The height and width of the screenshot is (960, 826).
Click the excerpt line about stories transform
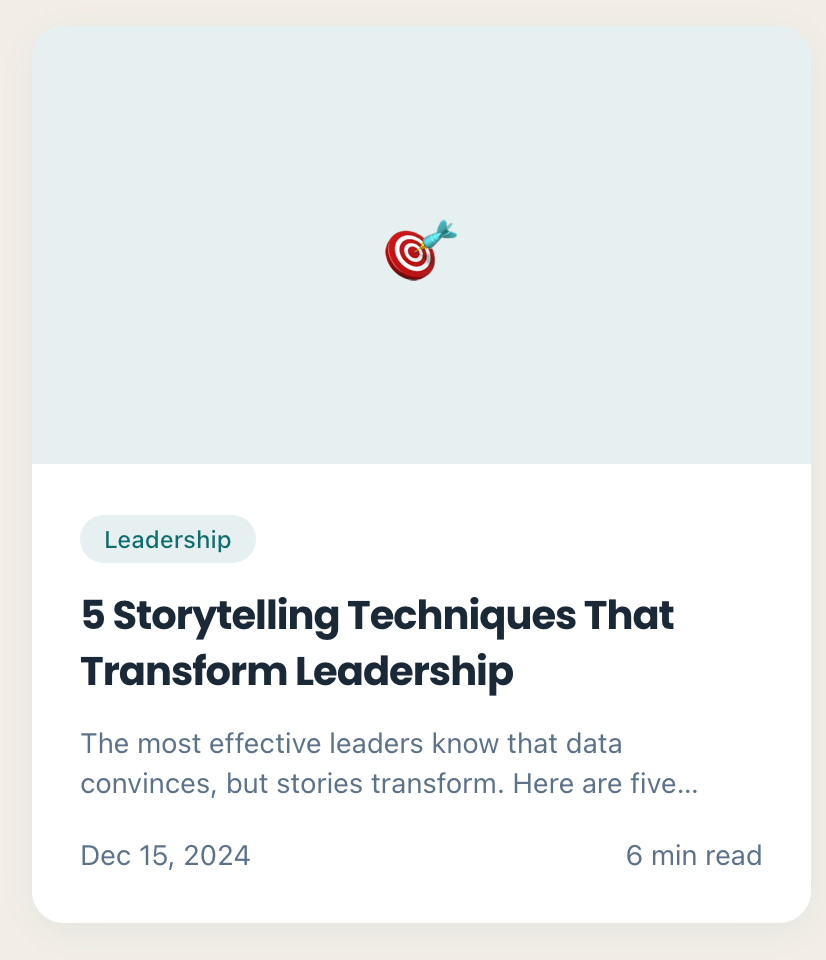coord(389,783)
